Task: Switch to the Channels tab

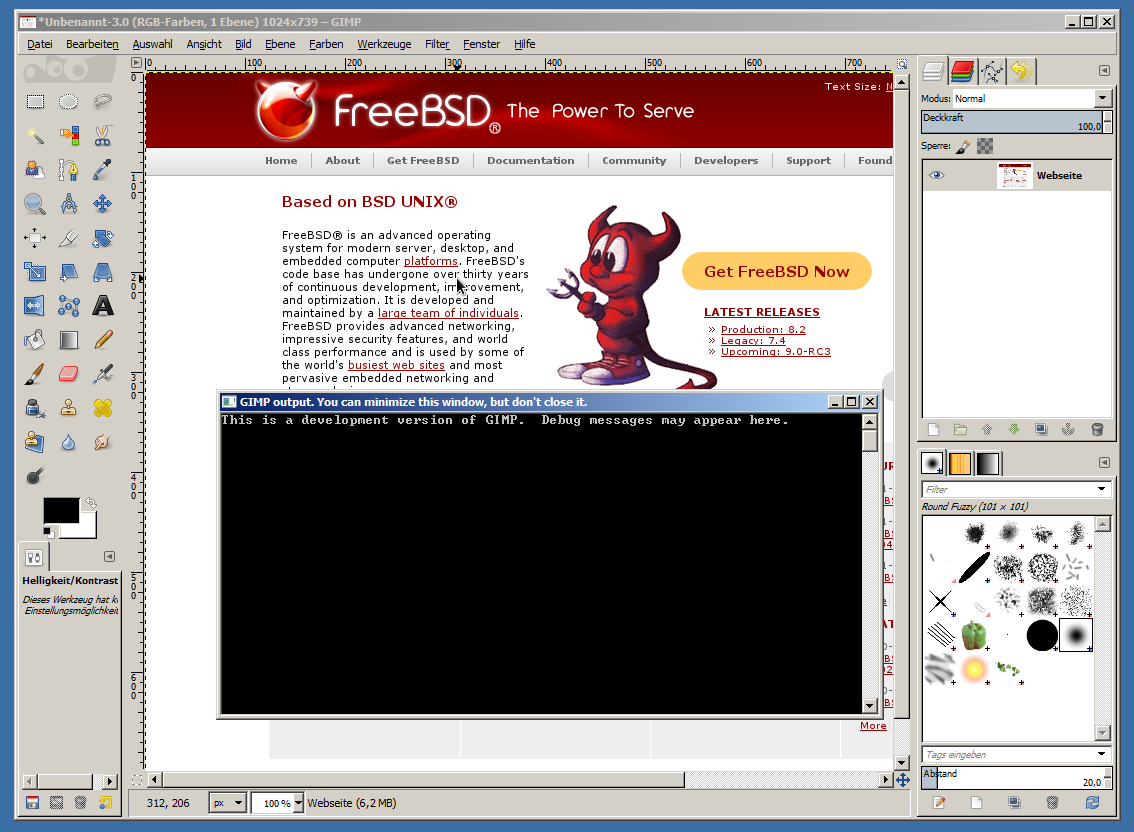Action: 963,71
